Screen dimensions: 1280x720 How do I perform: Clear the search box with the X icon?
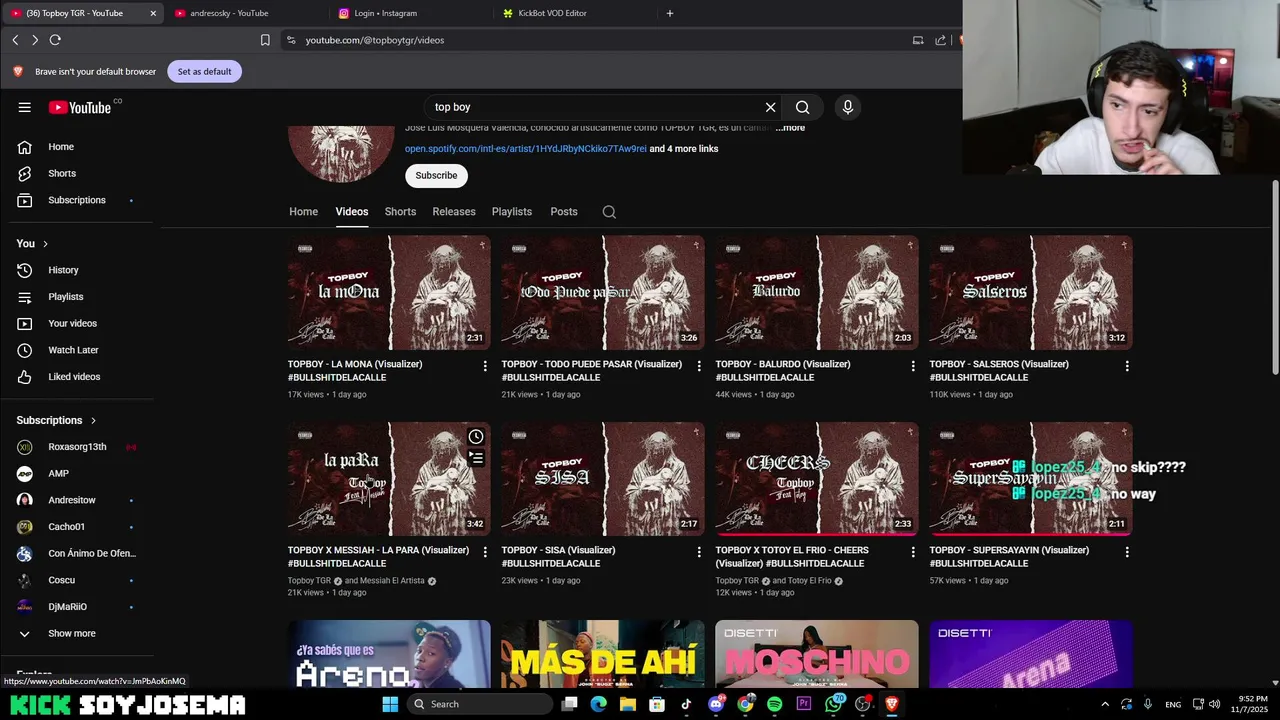point(770,107)
